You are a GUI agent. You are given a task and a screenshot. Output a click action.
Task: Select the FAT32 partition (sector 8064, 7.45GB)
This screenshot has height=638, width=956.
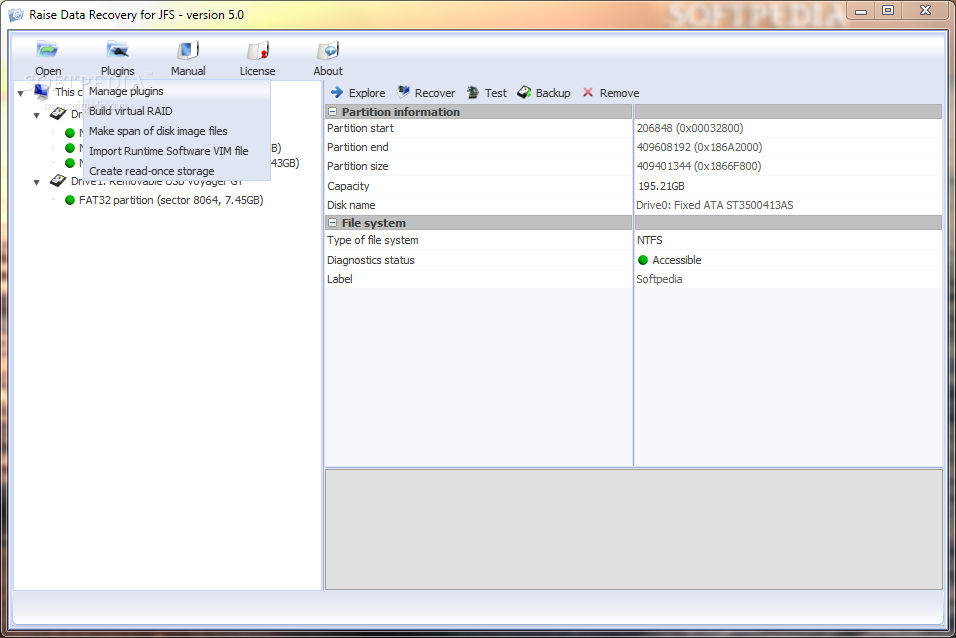171,200
